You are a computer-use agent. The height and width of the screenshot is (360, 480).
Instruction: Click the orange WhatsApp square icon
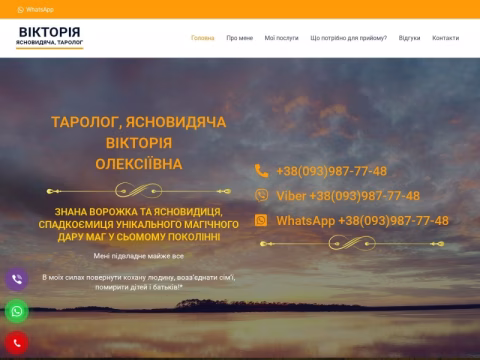pos(261,220)
